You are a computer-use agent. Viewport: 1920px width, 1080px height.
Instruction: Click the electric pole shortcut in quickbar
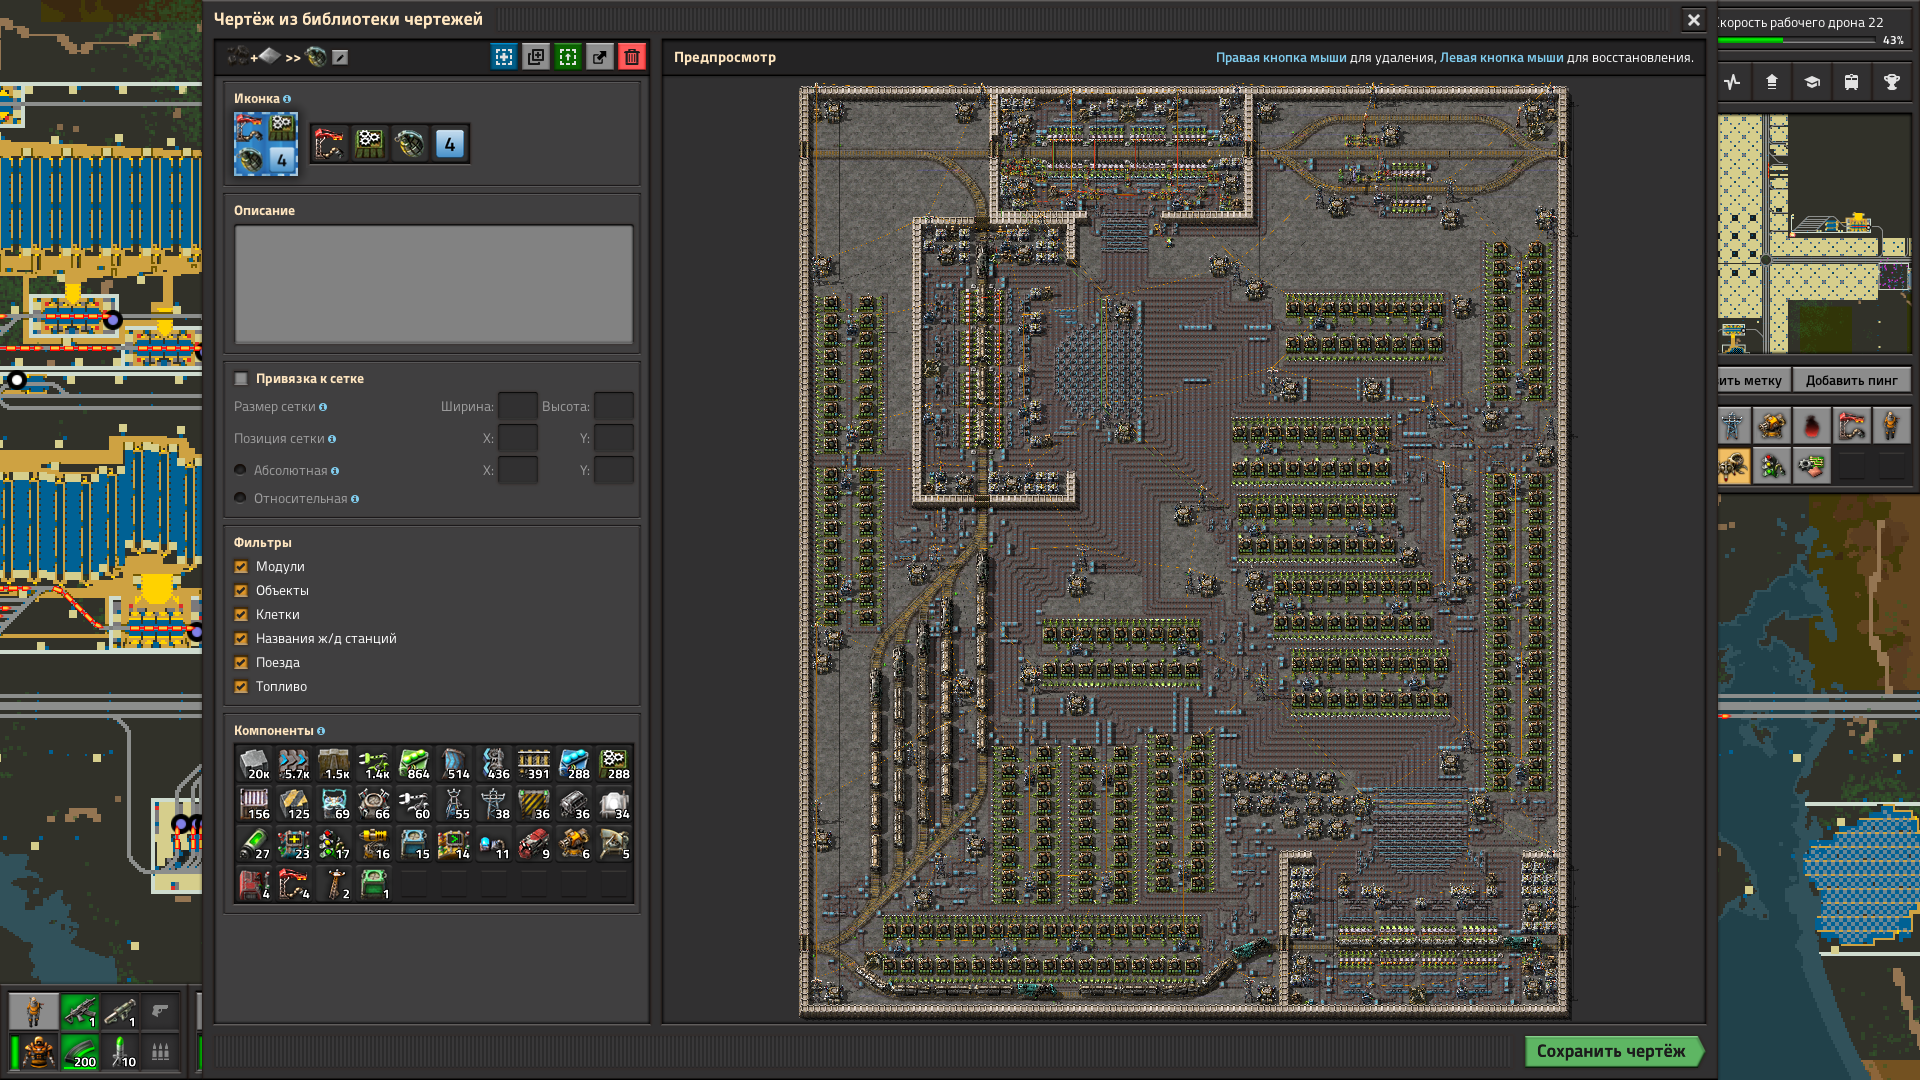[x=1733, y=426]
